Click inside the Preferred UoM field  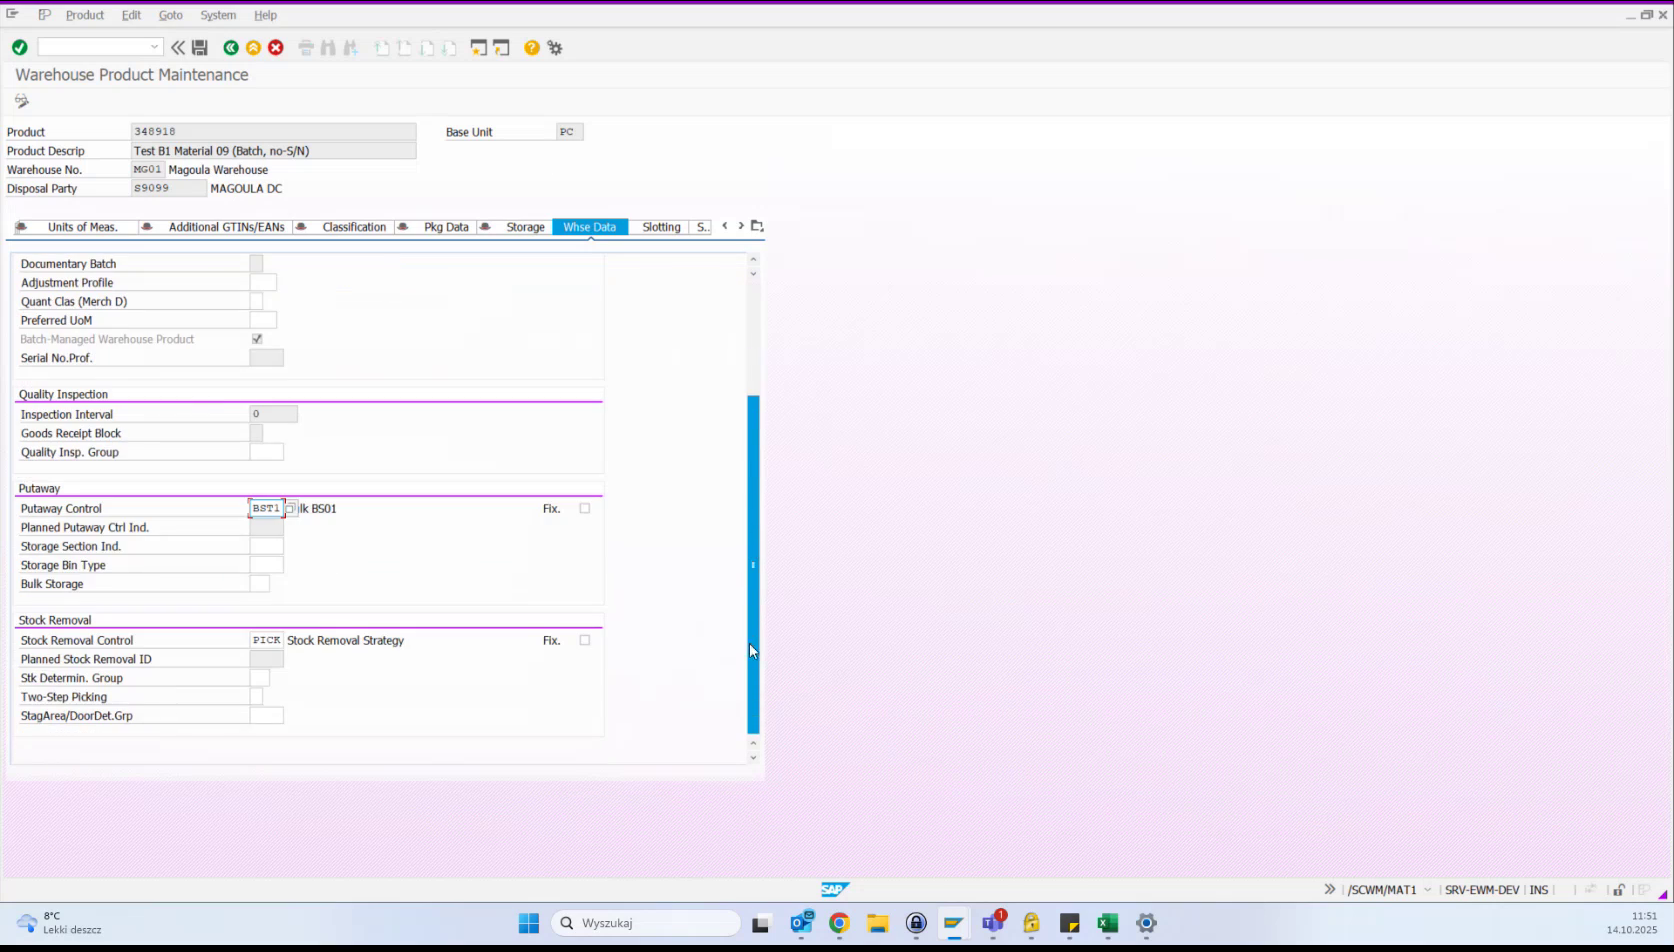pyautogui.click(x=264, y=320)
